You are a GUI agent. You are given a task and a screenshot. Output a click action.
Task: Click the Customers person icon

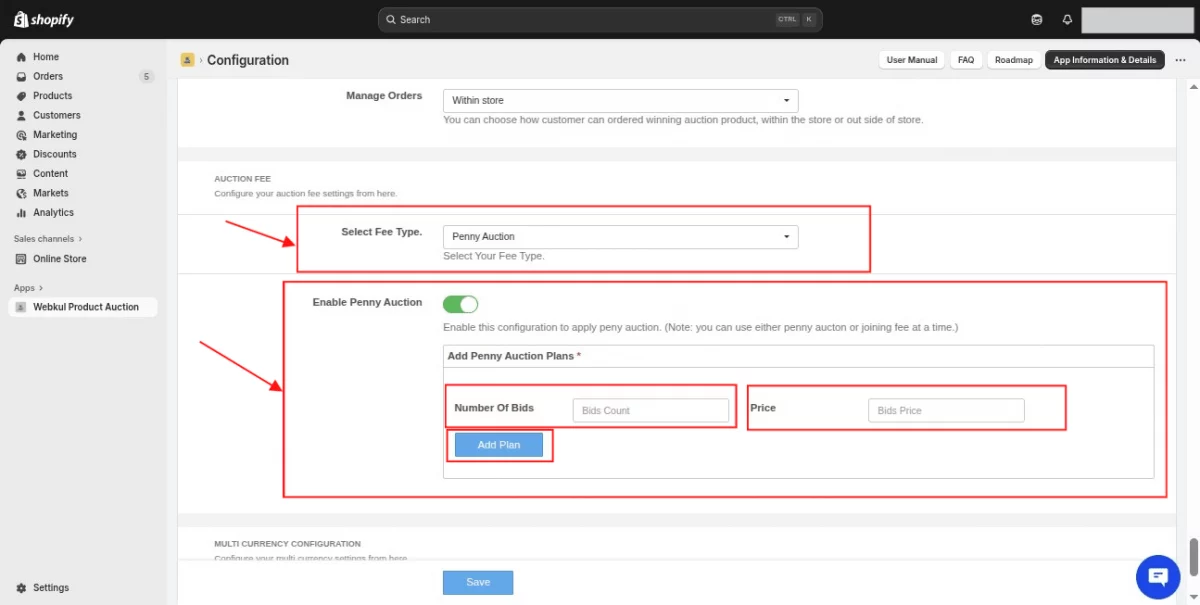22,115
